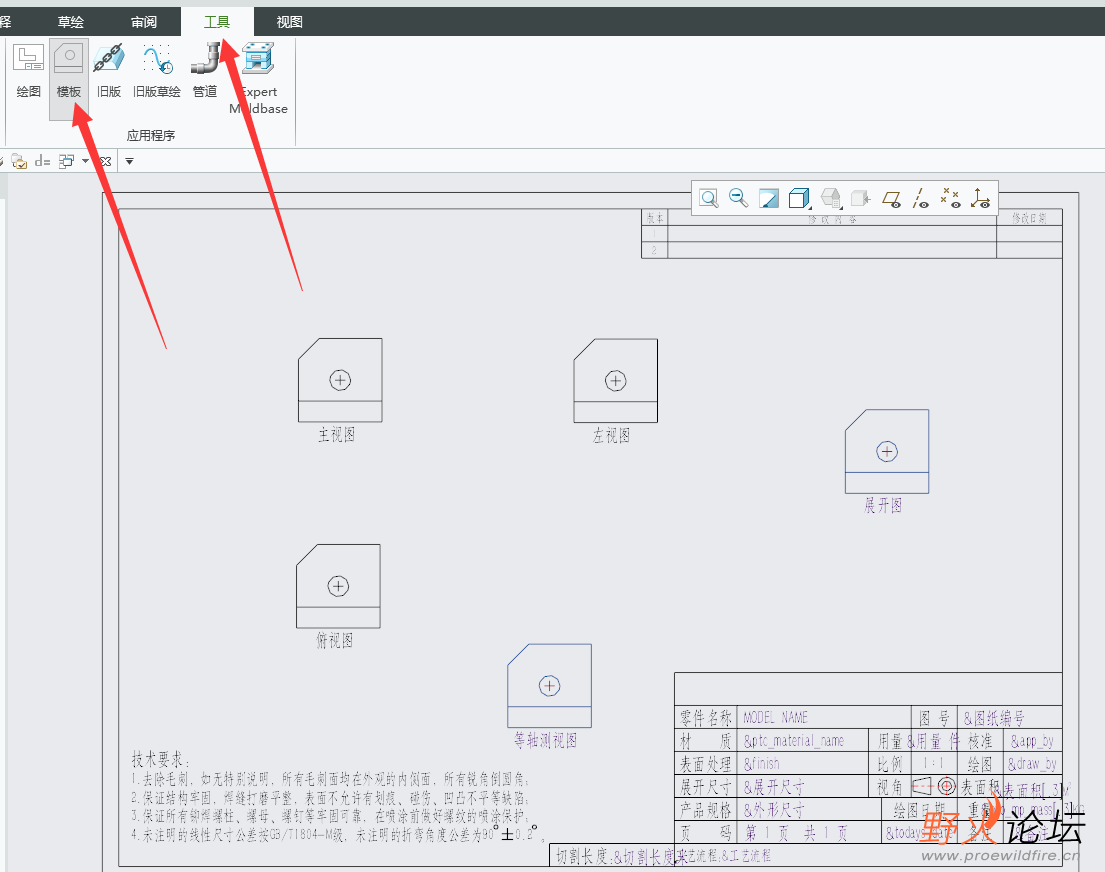Click the 主视图 label text
Viewport: 1105px width, 872px height.
point(337,434)
